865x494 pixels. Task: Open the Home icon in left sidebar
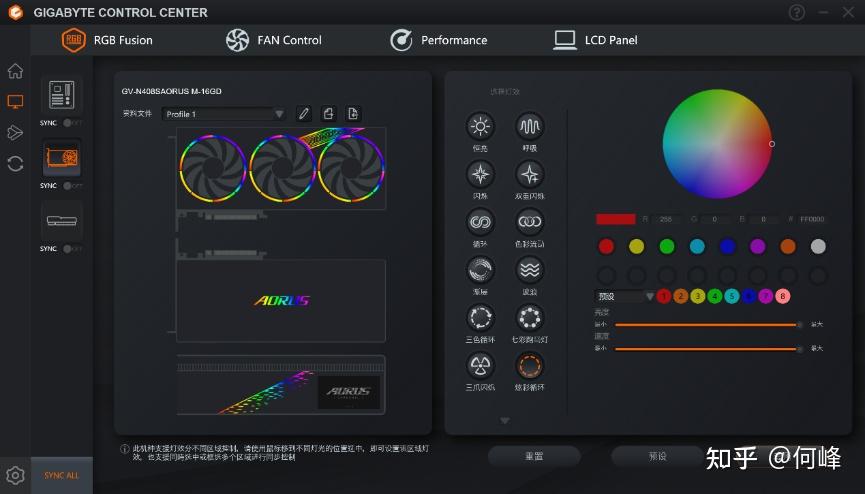click(x=15, y=71)
